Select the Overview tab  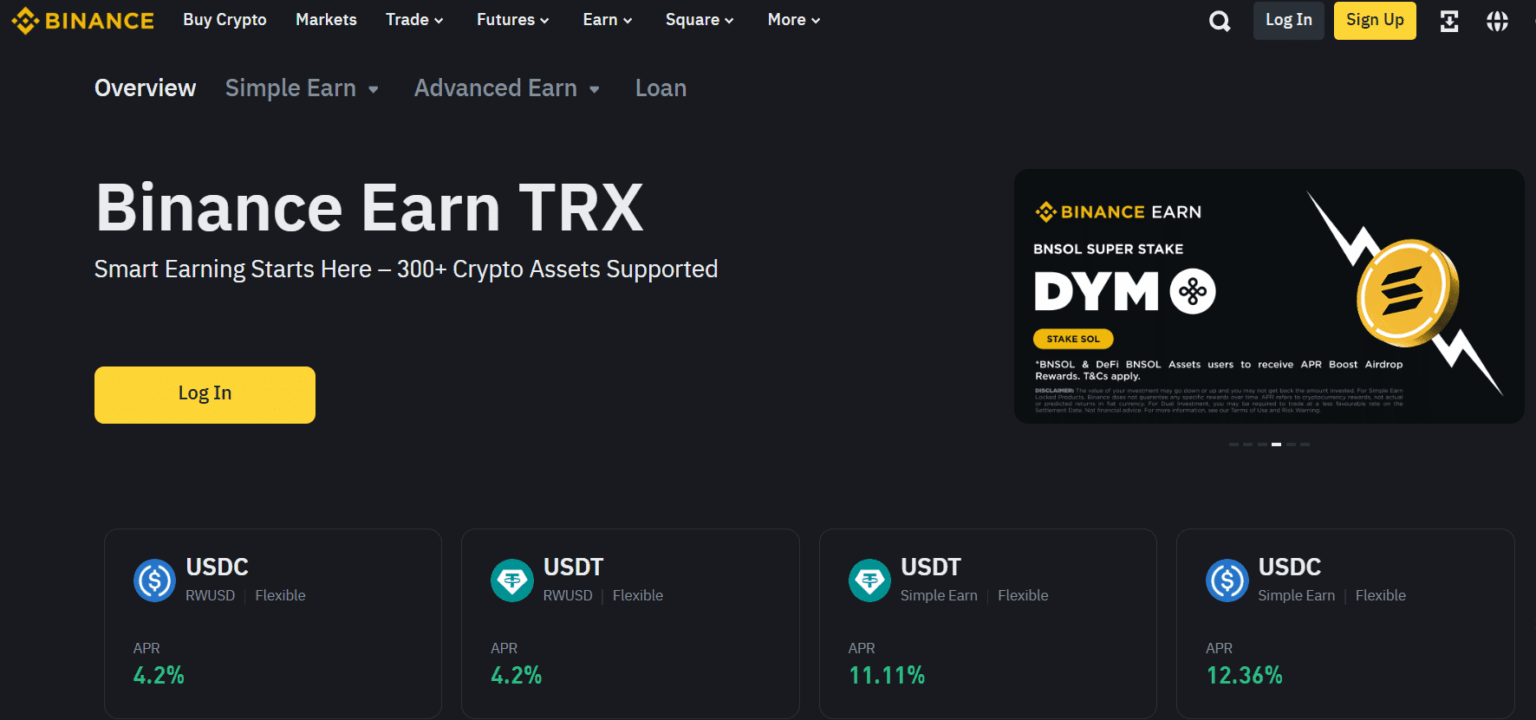coord(145,88)
